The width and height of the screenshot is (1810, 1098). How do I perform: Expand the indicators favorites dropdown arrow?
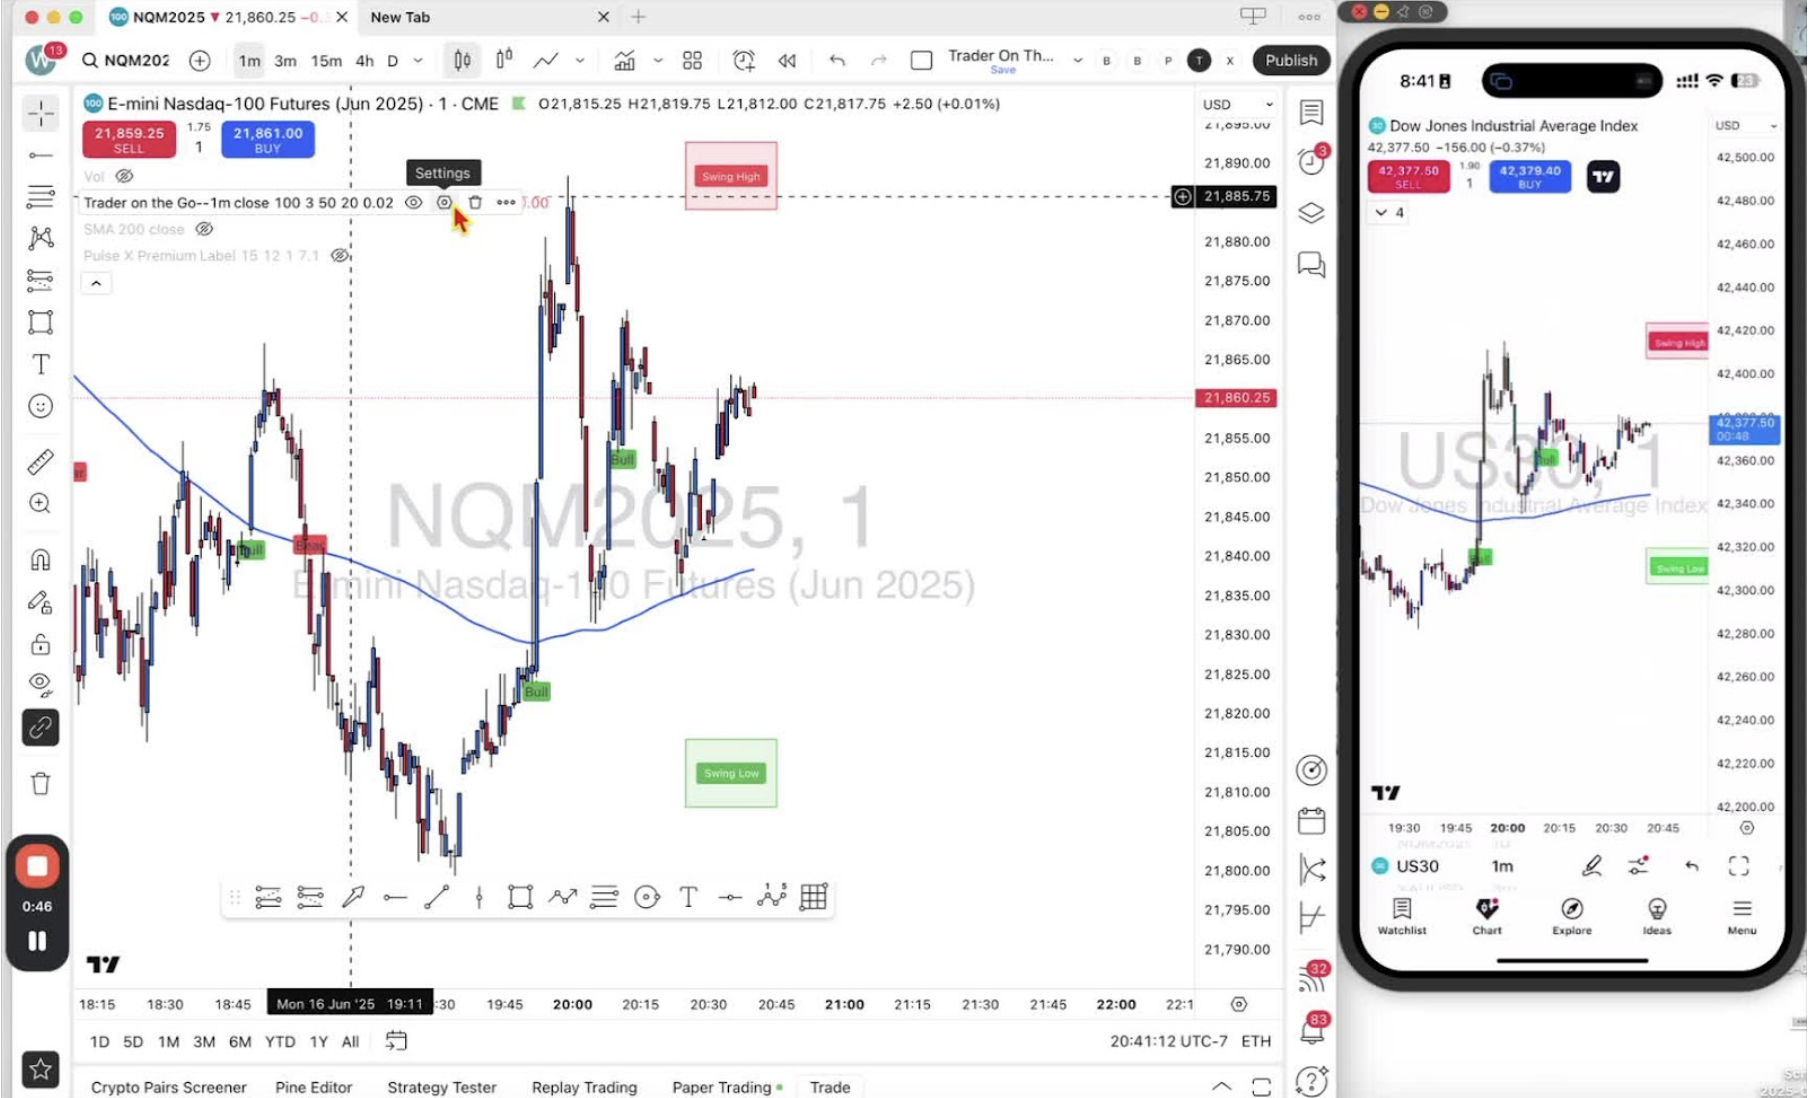(x=657, y=60)
